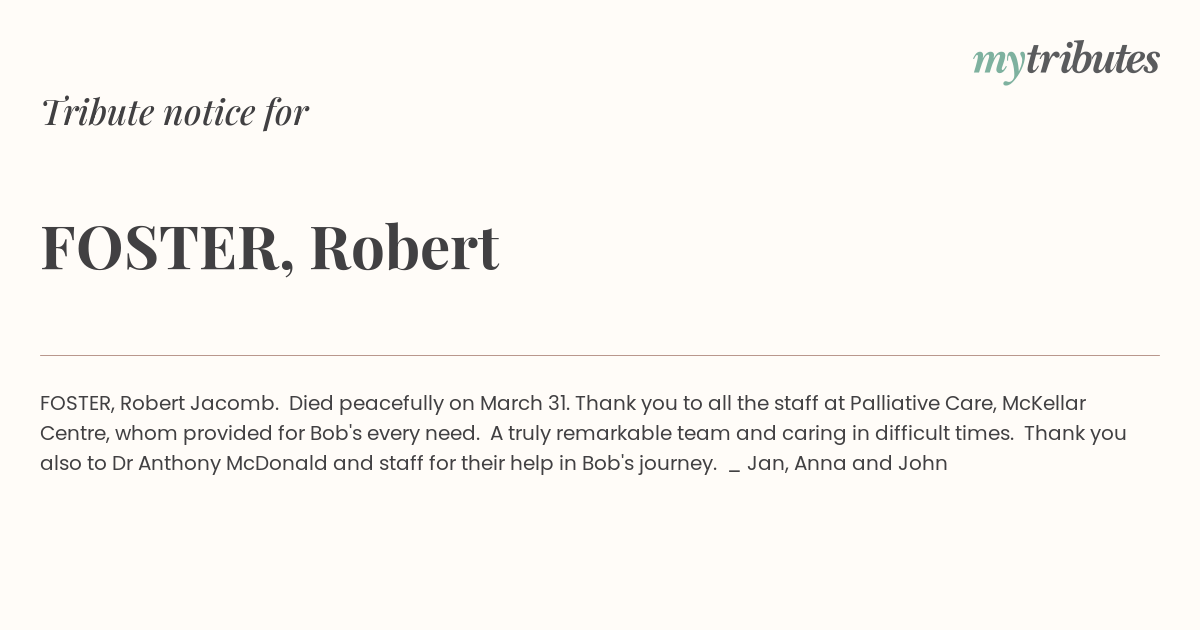The height and width of the screenshot is (630, 1200).
Task: Click "Thank you" ending the second line
Action: coord(1075,434)
